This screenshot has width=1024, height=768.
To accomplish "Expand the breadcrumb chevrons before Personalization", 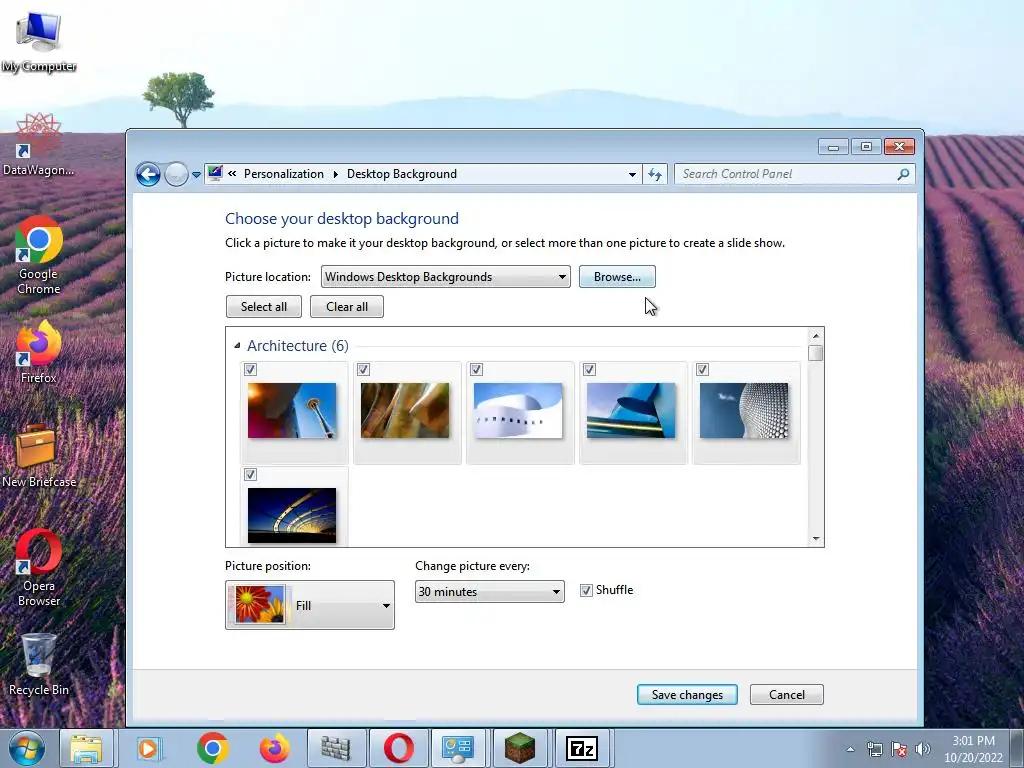I will 232,174.
